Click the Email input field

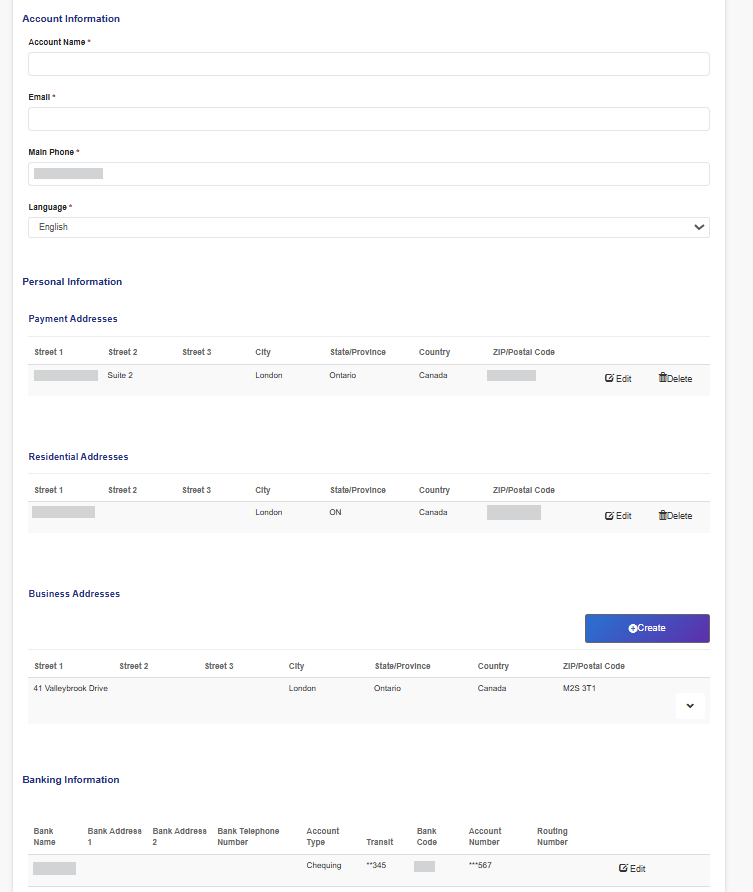tap(368, 119)
